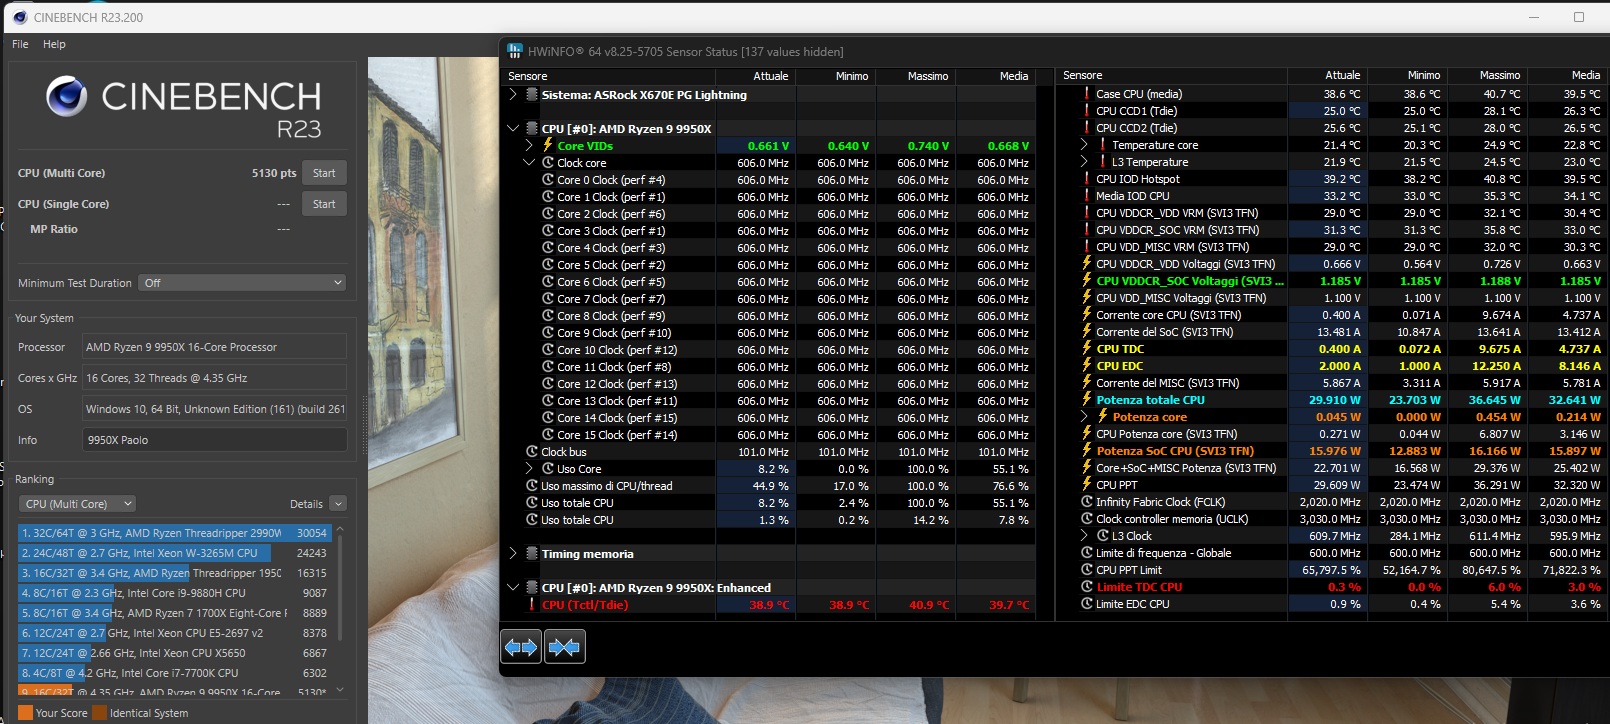Click the Info field containing 9950X Paolo

(x=215, y=440)
